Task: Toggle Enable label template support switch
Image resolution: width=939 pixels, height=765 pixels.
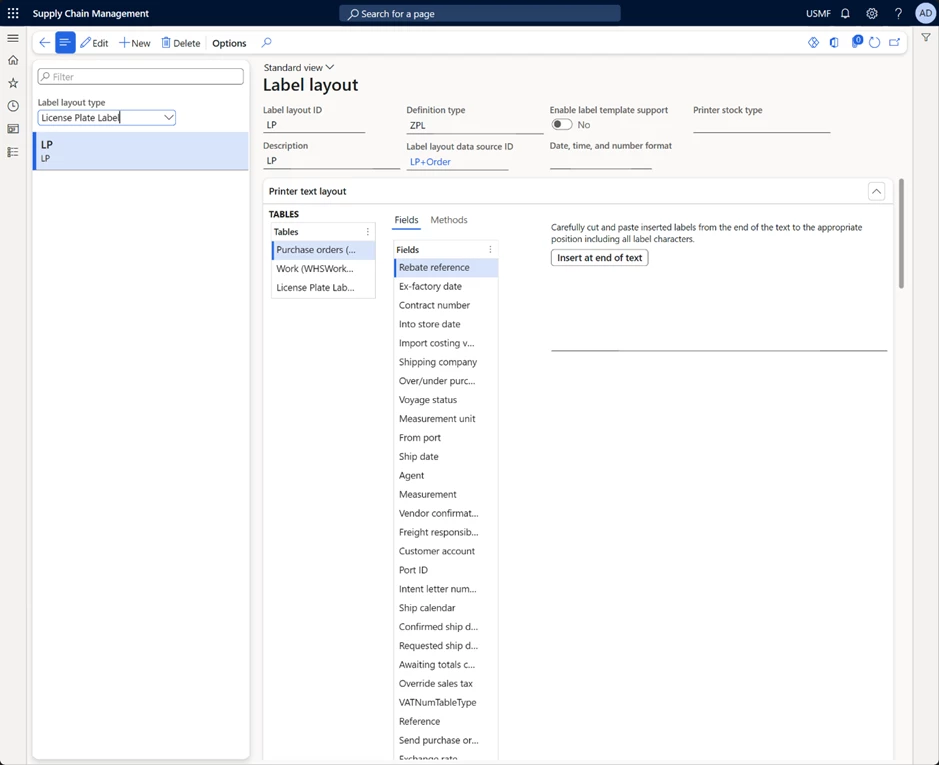Action: (562, 125)
